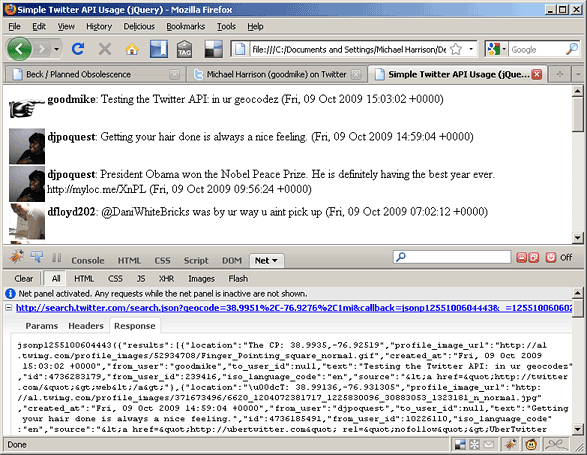Open the Edit menu
The width and height of the screenshot is (587, 455).
tap(39, 26)
